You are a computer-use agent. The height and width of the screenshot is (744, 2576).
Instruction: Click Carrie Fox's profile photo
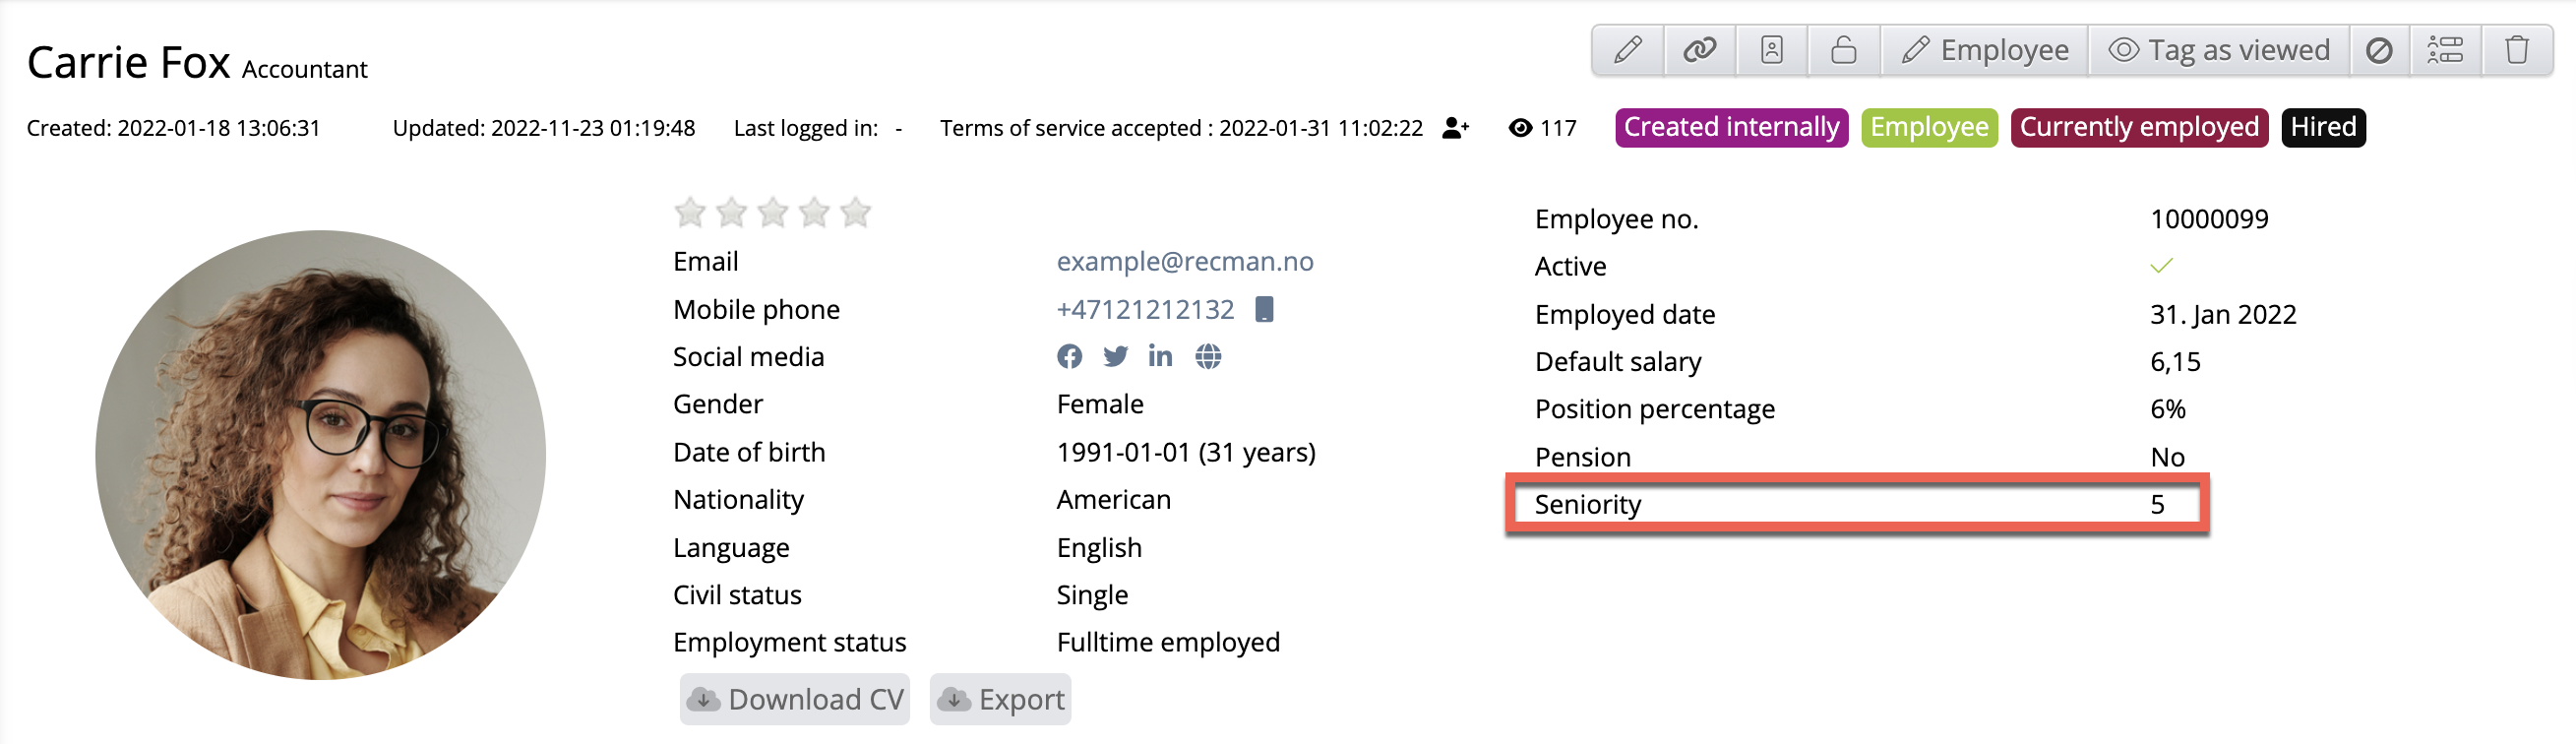click(x=320, y=455)
